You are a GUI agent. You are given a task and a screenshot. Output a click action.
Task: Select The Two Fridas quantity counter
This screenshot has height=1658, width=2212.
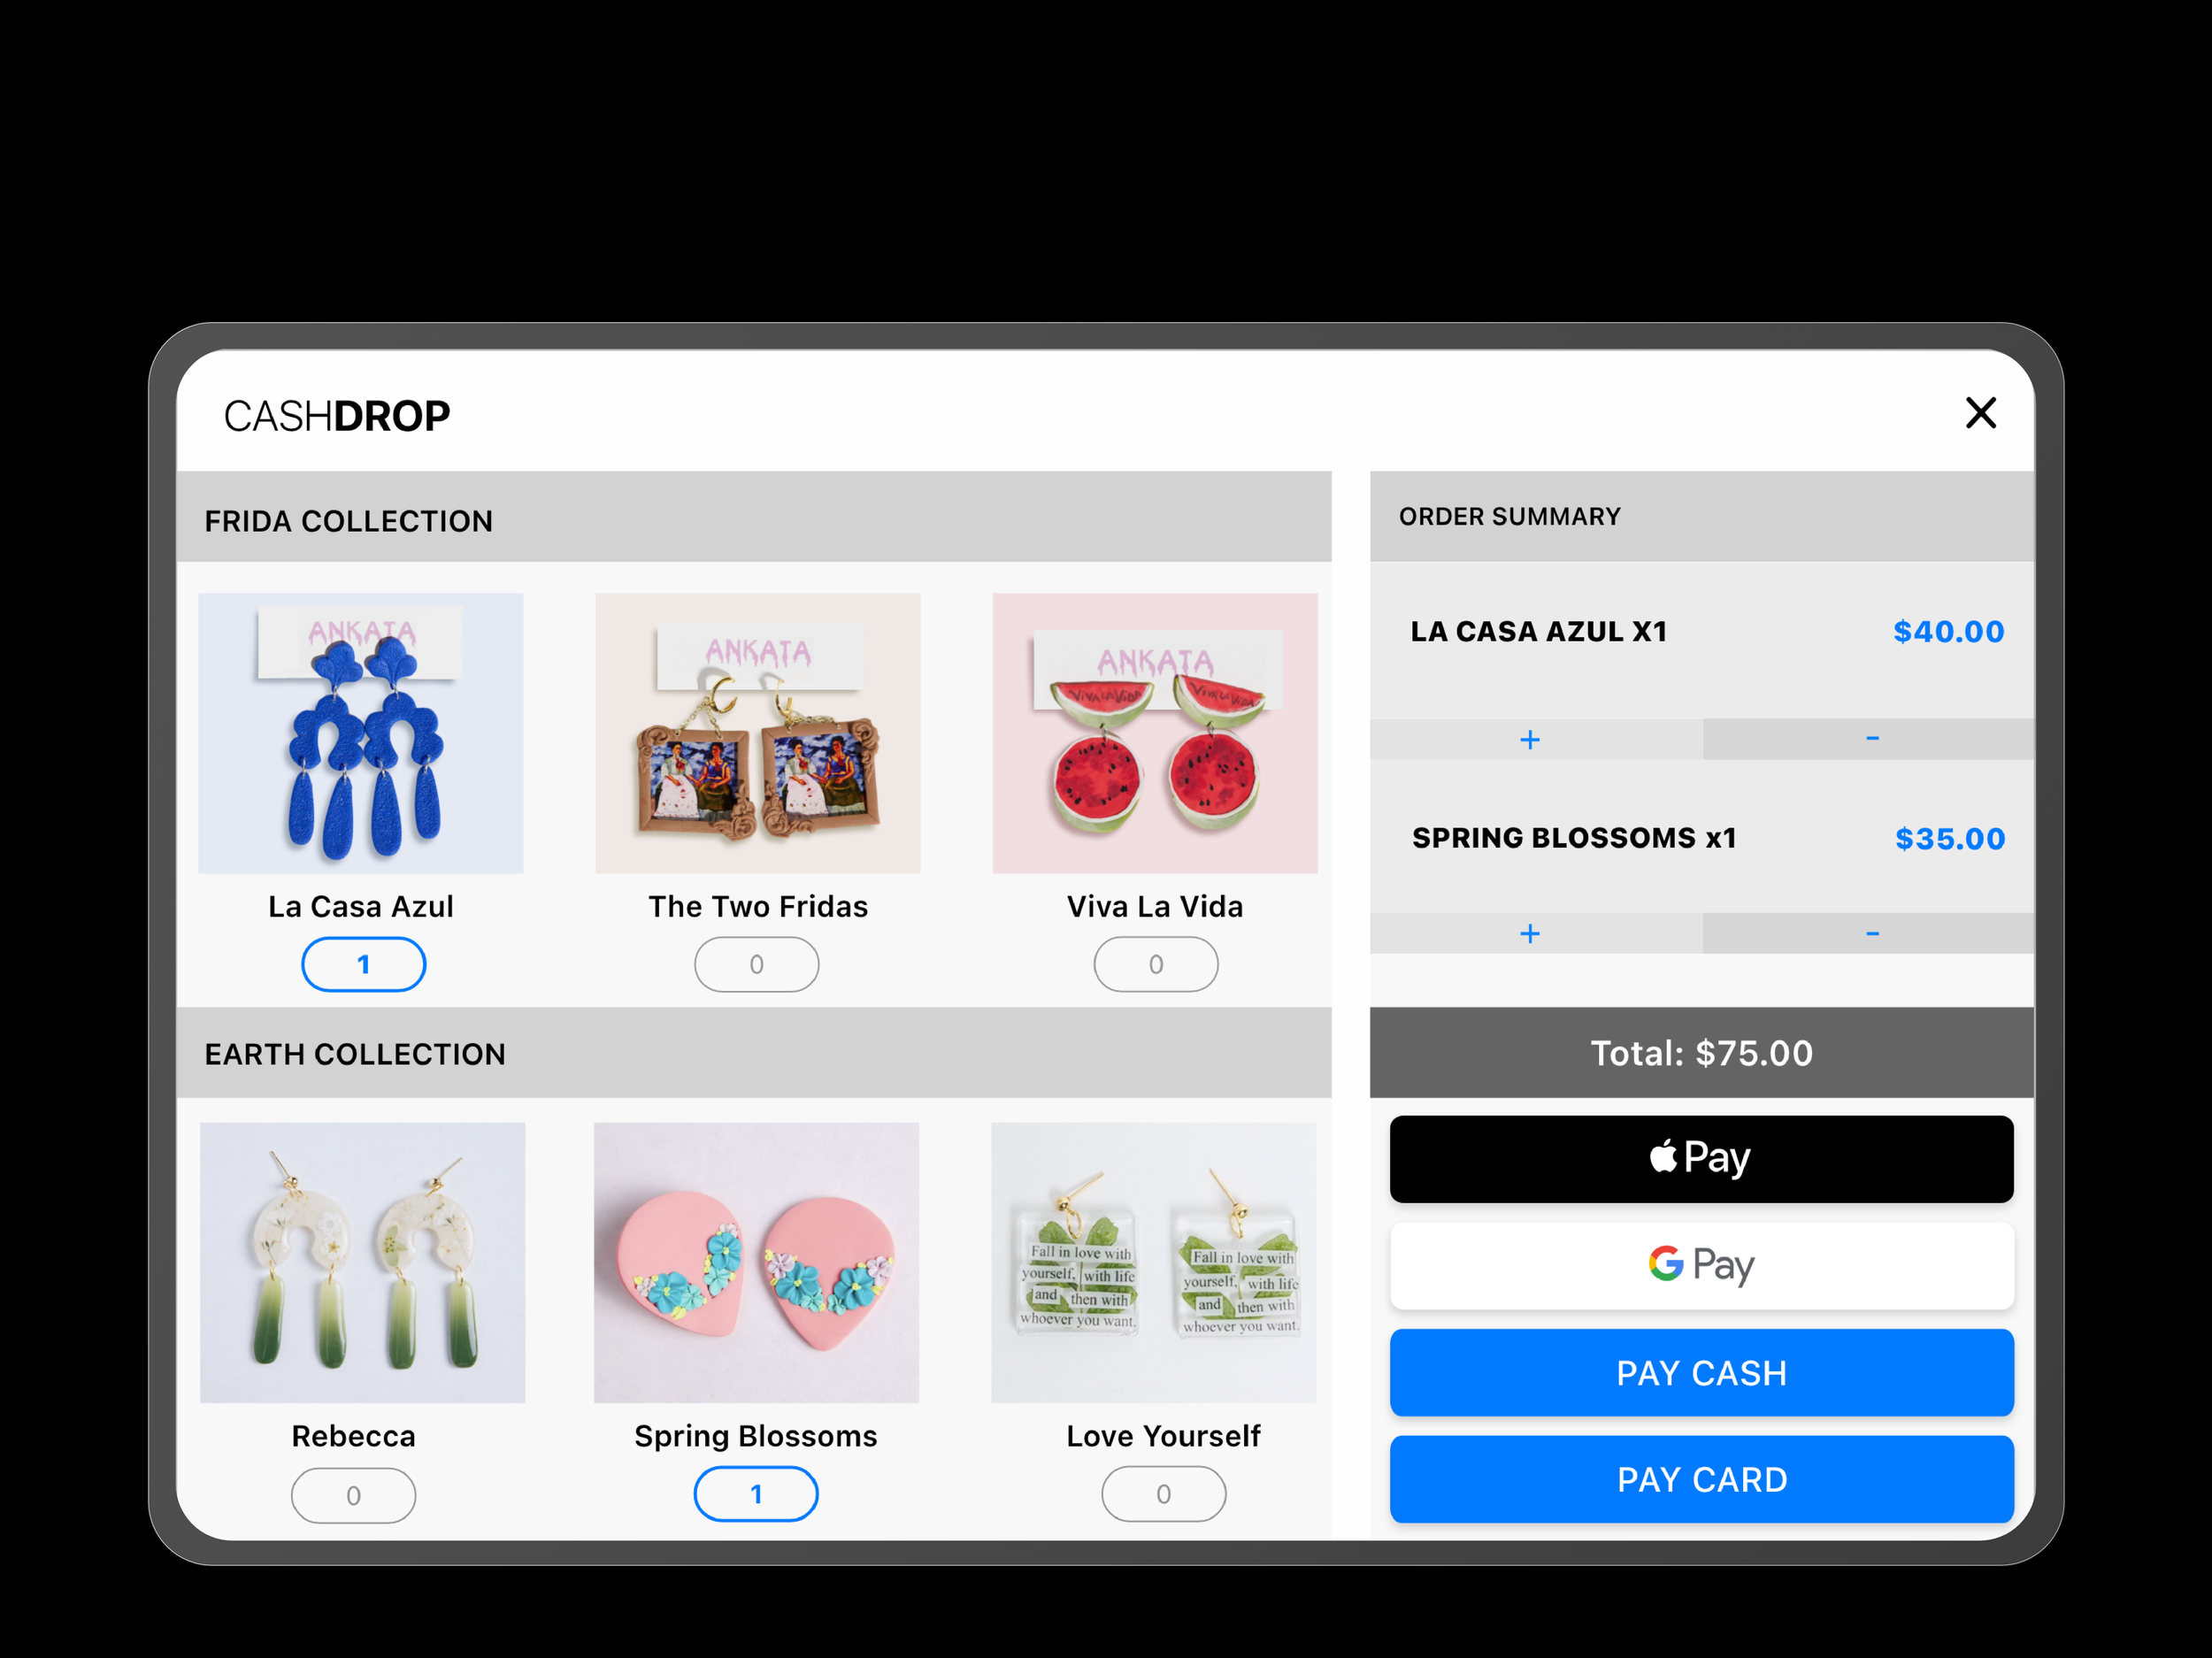[x=757, y=964]
